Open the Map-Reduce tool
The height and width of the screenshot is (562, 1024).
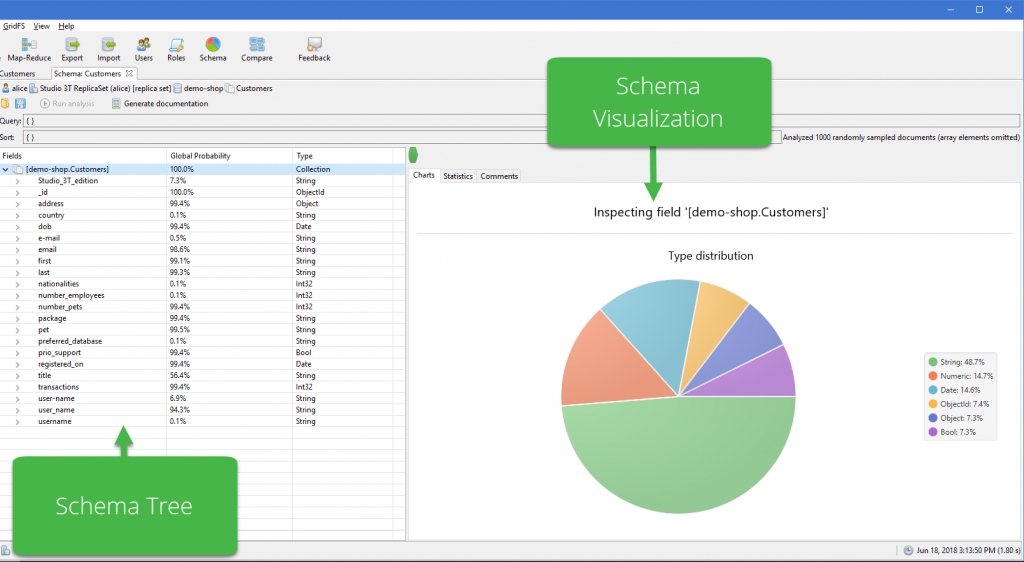tap(29, 46)
